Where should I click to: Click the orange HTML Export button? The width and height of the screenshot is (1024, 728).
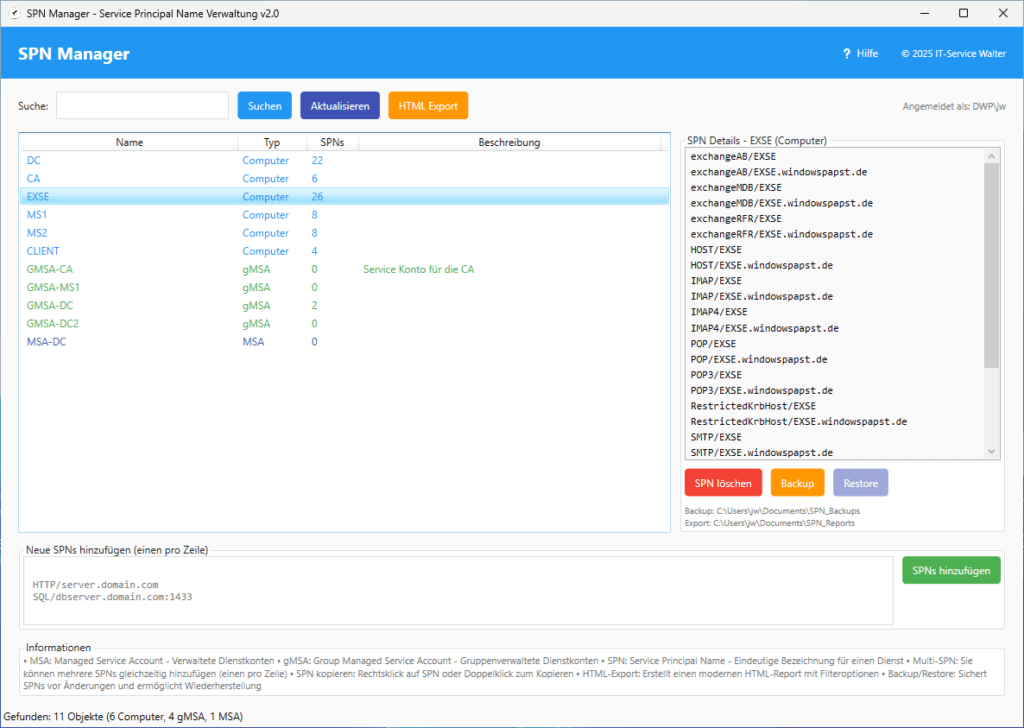[x=428, y=105]
